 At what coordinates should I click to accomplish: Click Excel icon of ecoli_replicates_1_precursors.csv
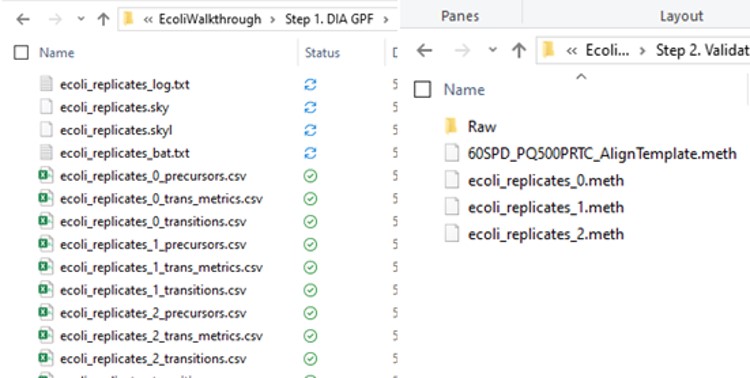(x=45, y=245)
